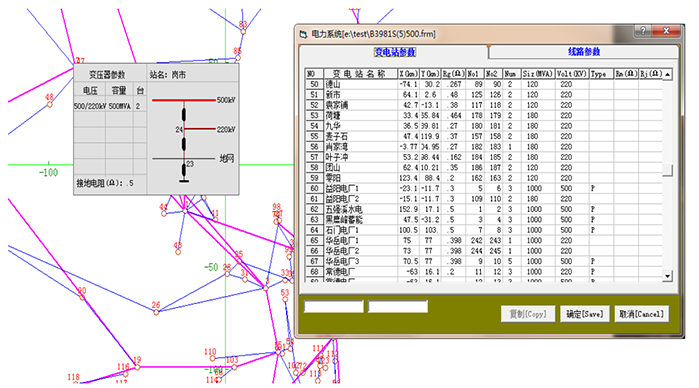Click the table scrollbar down arrow
The height and width of the screenshot is (388, 699).
[x=667, y=276]
